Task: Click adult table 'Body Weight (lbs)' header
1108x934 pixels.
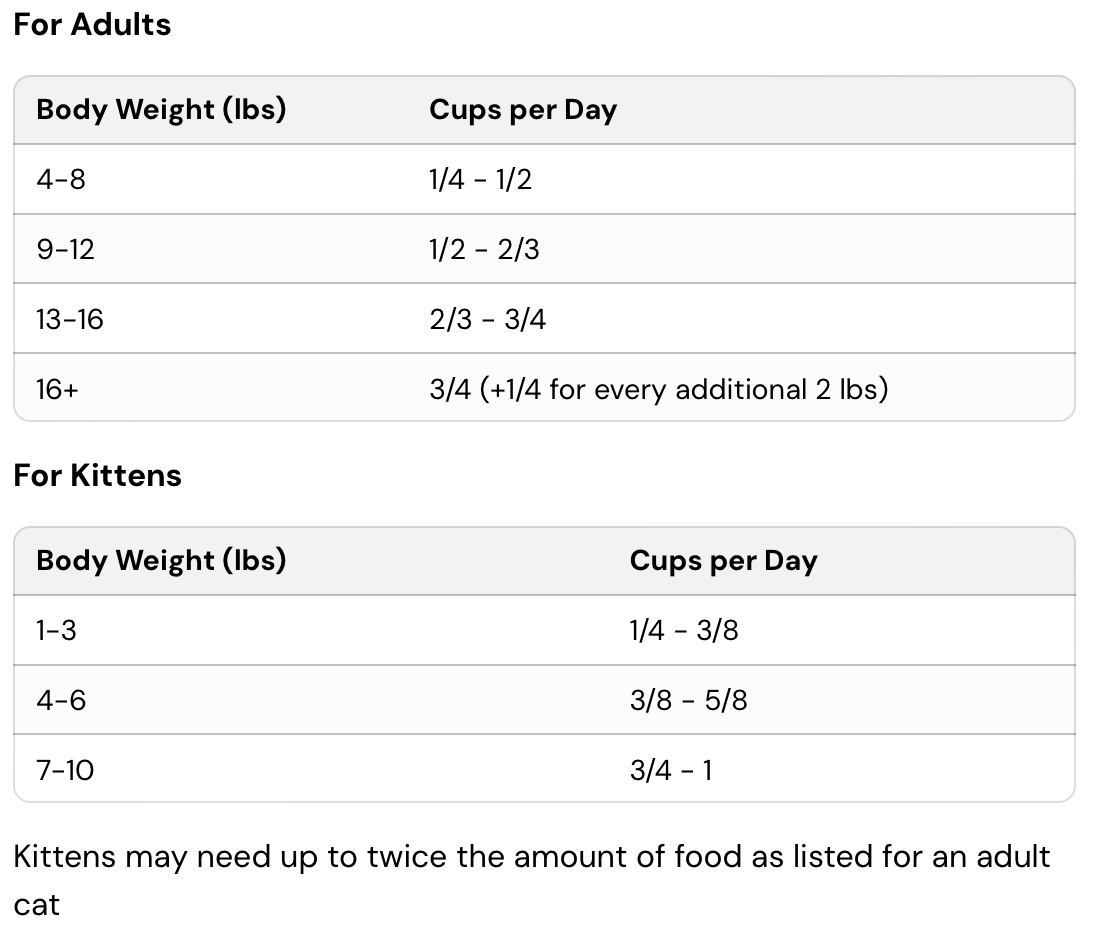Action: (x=161, y=110)
